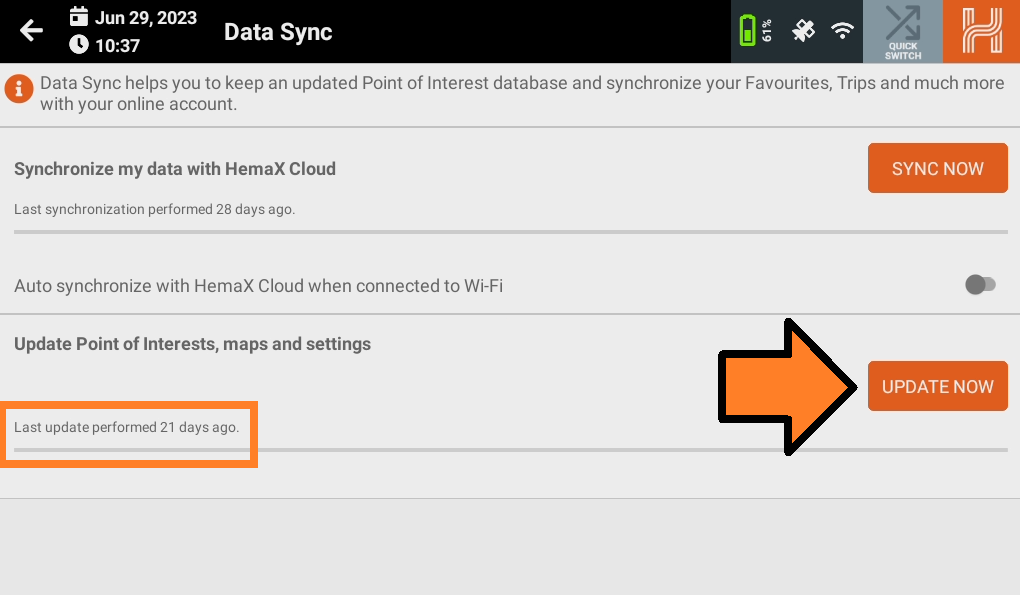Screen dimensions: 1020x595
Task: Tap 'Synchronize my data with HemaX Cloud' heading
Action: (175, 169)
